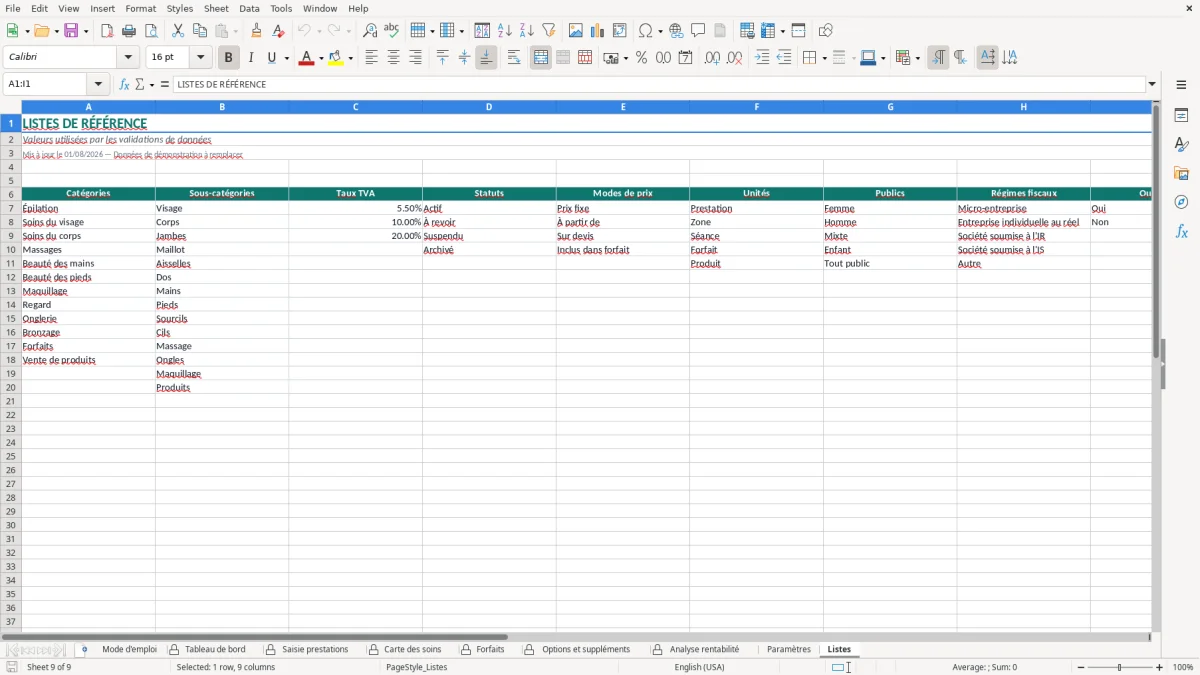Toggle Wrap Text
The height and width of the screenshot is (675, 1200).
click(514, 58)
